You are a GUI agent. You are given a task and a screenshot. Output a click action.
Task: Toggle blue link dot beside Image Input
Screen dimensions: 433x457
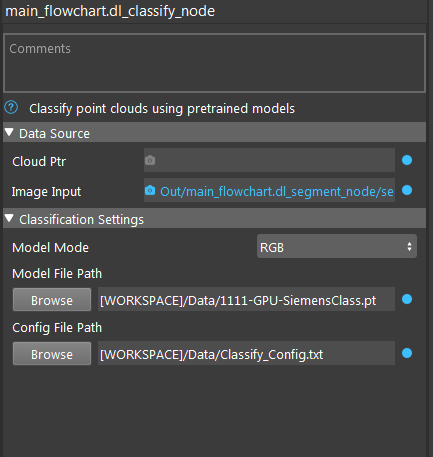(407, 190)
